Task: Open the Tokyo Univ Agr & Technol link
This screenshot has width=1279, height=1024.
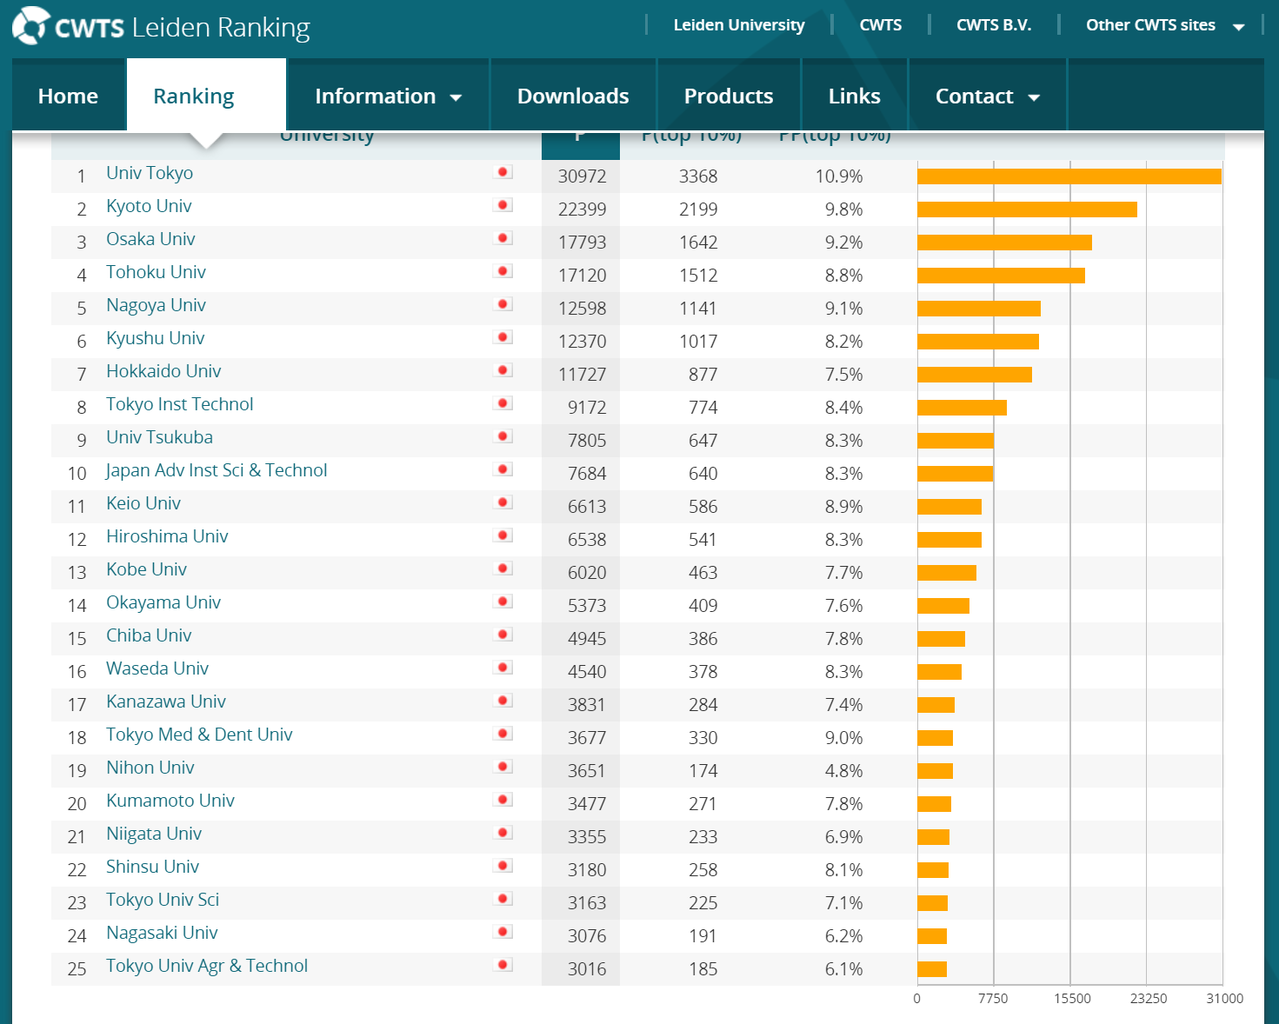Action: pyautogui.click(x=207, y=965)
